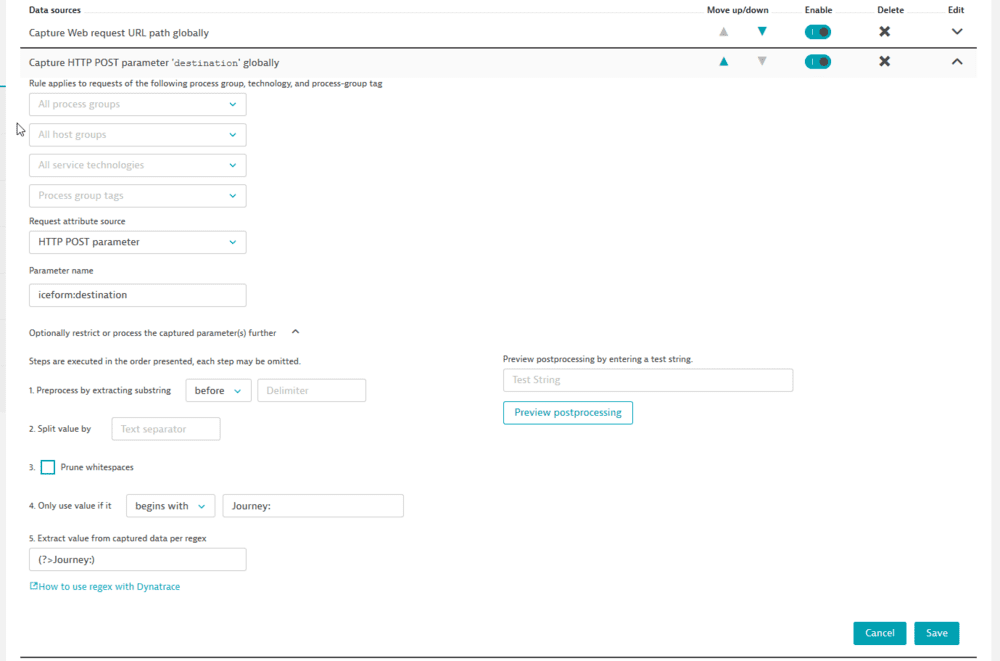Open How to use regex with Dynatrace

[109, 586]
